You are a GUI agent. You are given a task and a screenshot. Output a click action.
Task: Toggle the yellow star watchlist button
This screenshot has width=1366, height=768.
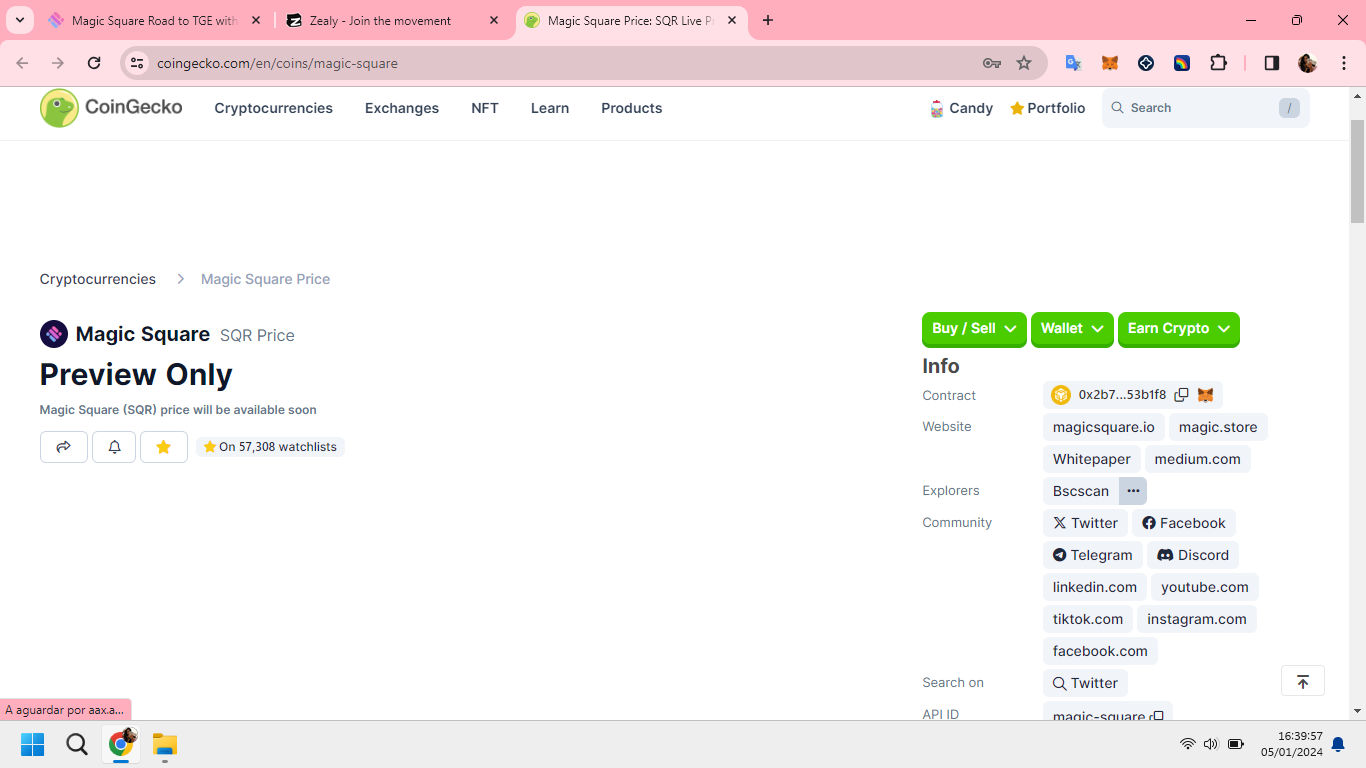tap(164, 447)
